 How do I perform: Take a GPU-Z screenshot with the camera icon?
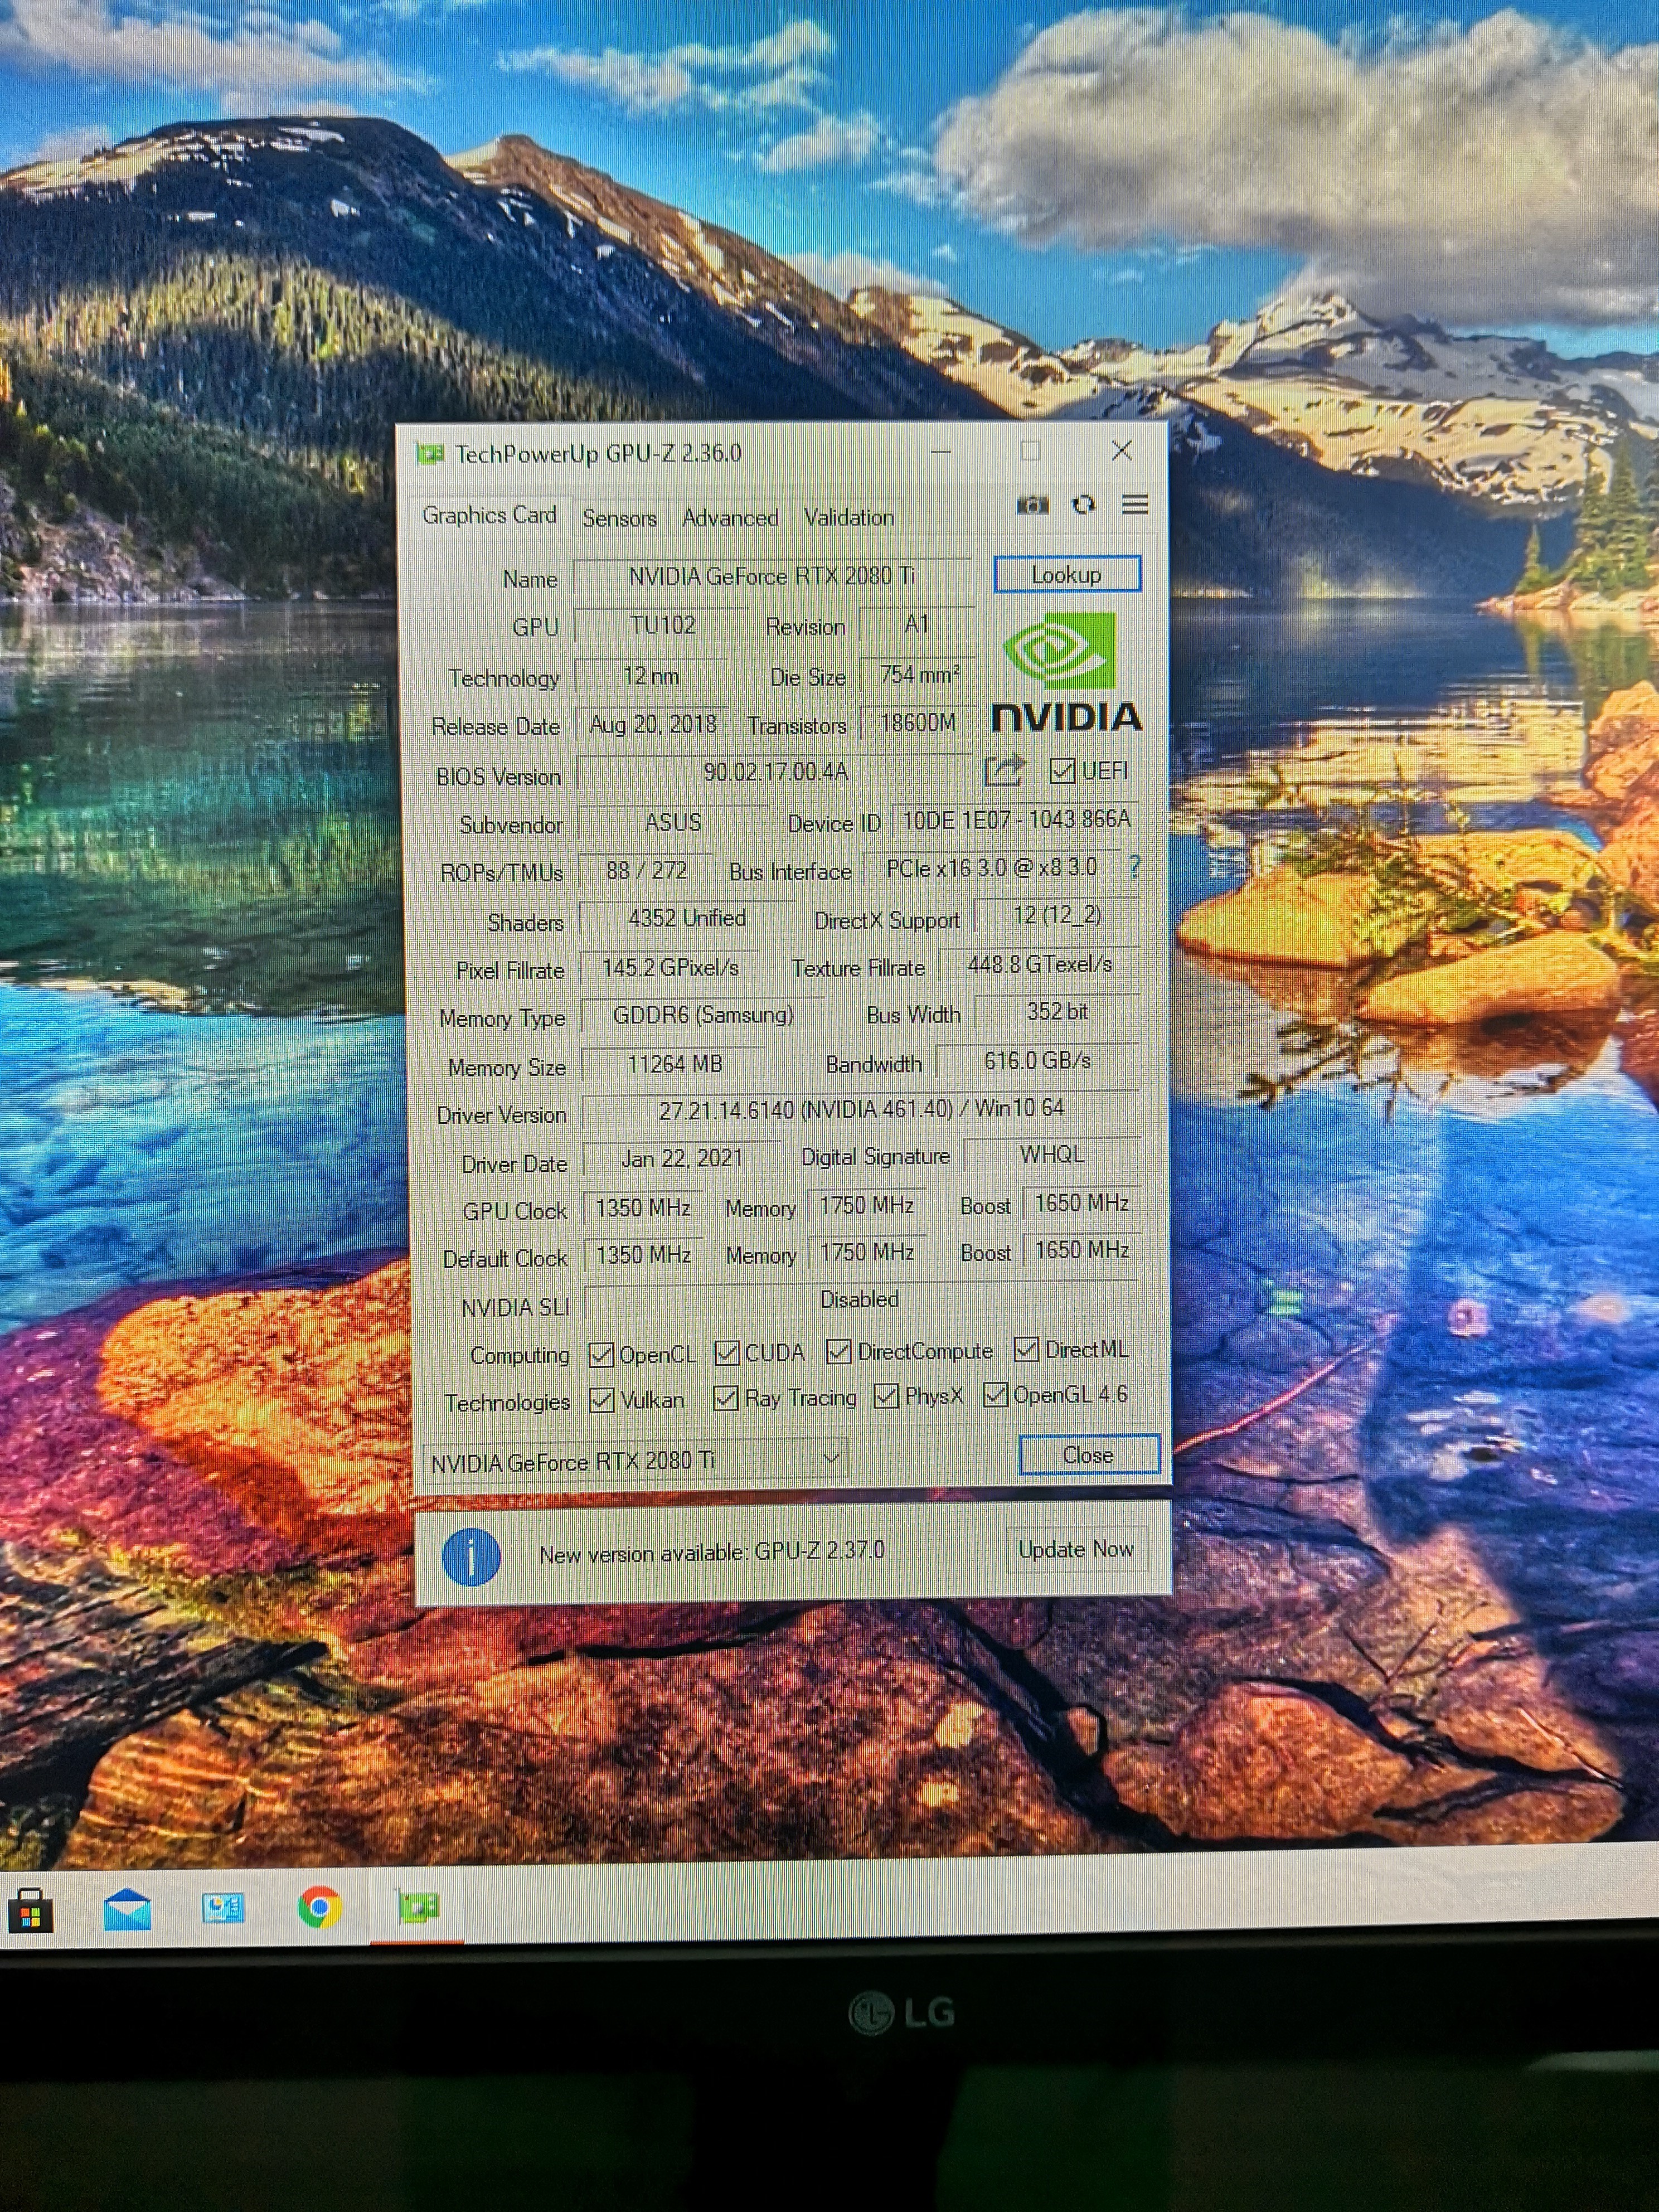[1032, 505]
